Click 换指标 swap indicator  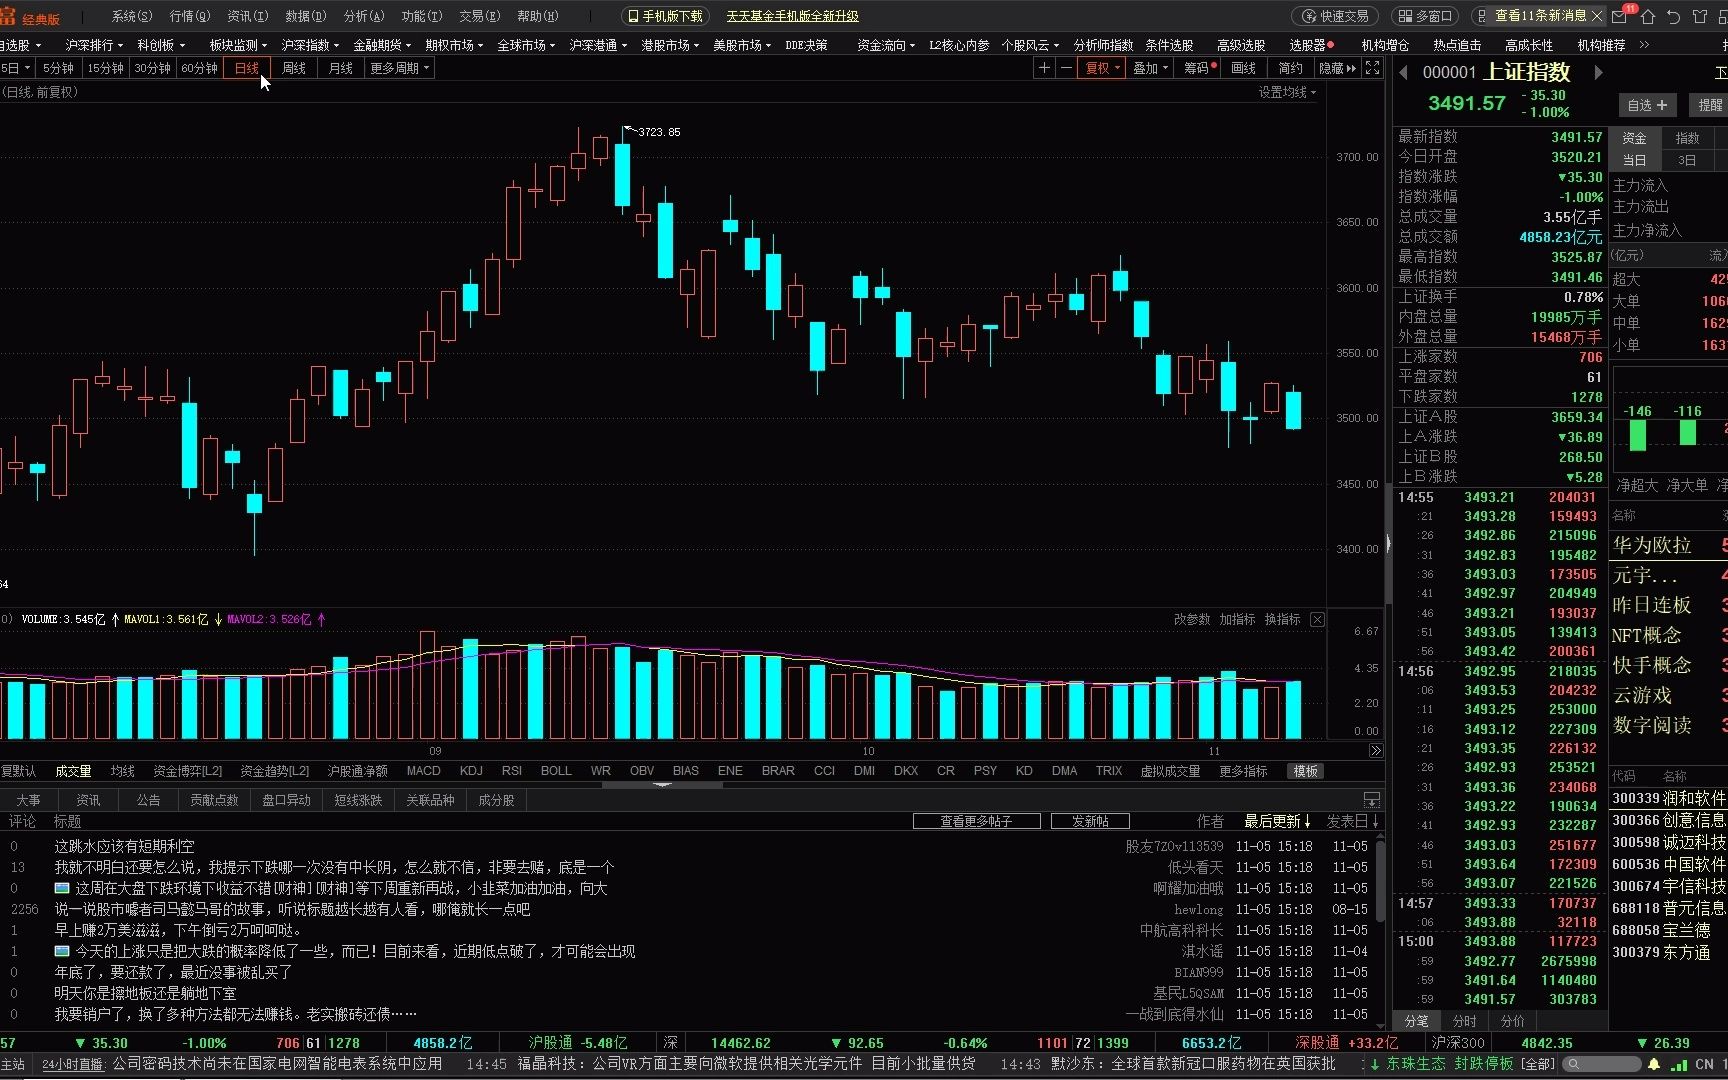pos(1282,620)
